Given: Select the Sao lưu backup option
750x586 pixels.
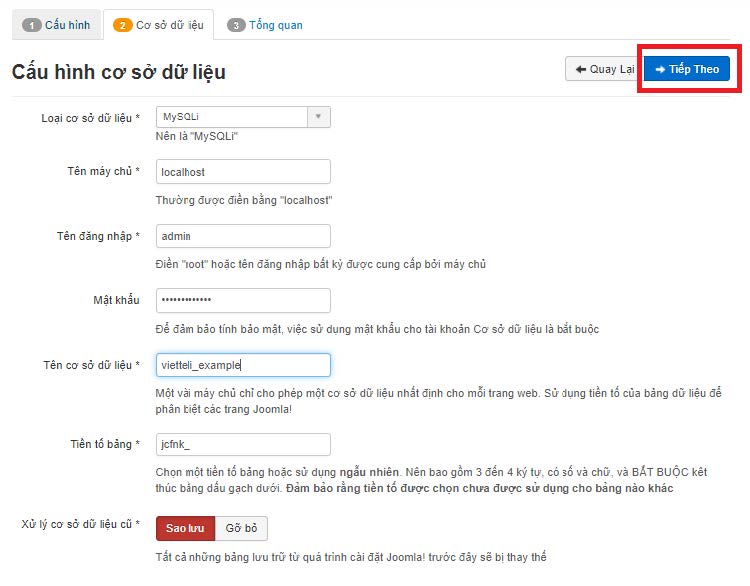Looking at the screenshot, I should (x=185, y=528).
